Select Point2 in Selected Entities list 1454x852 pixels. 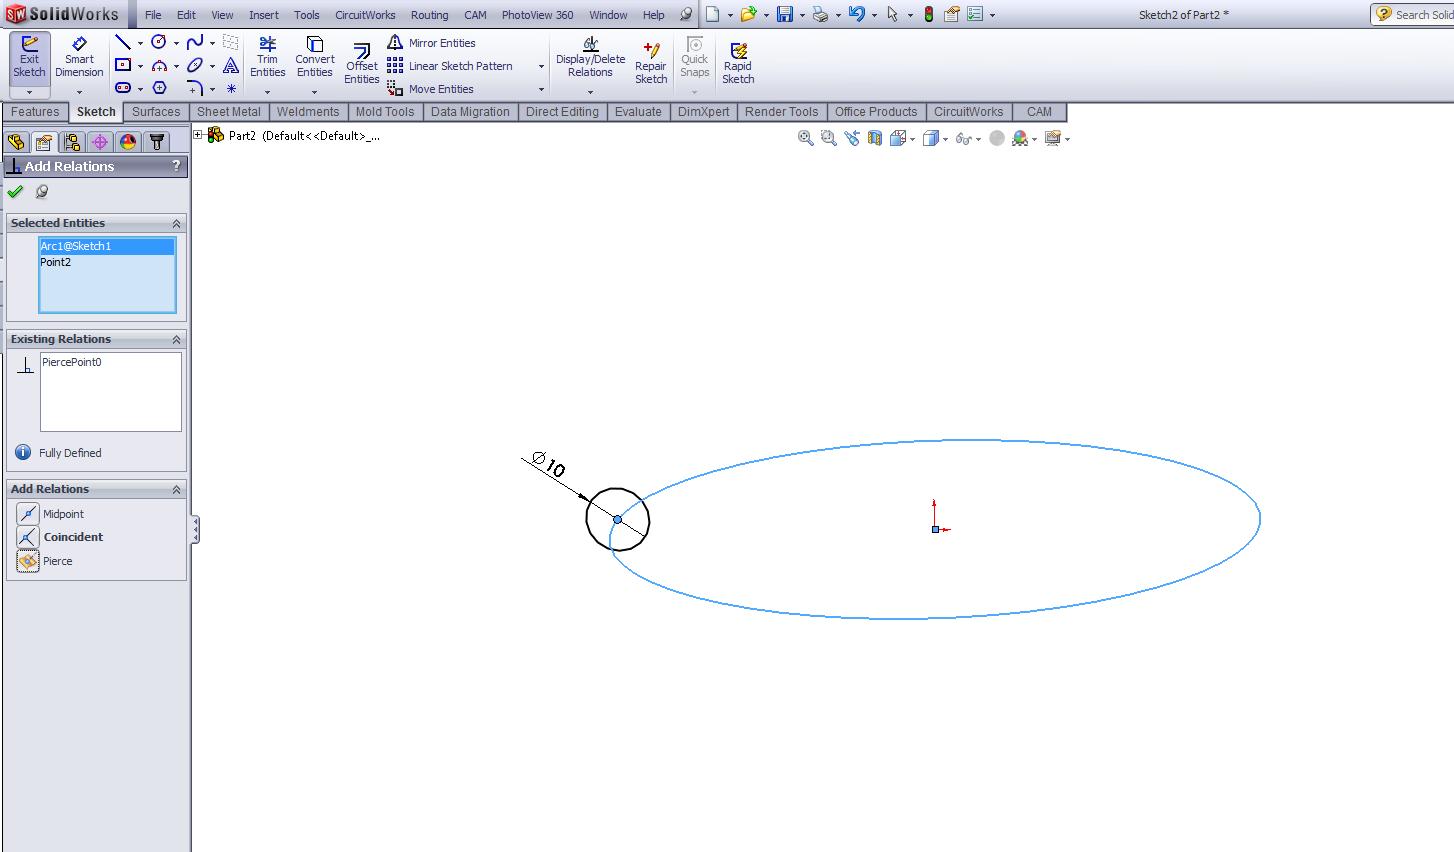107,262
